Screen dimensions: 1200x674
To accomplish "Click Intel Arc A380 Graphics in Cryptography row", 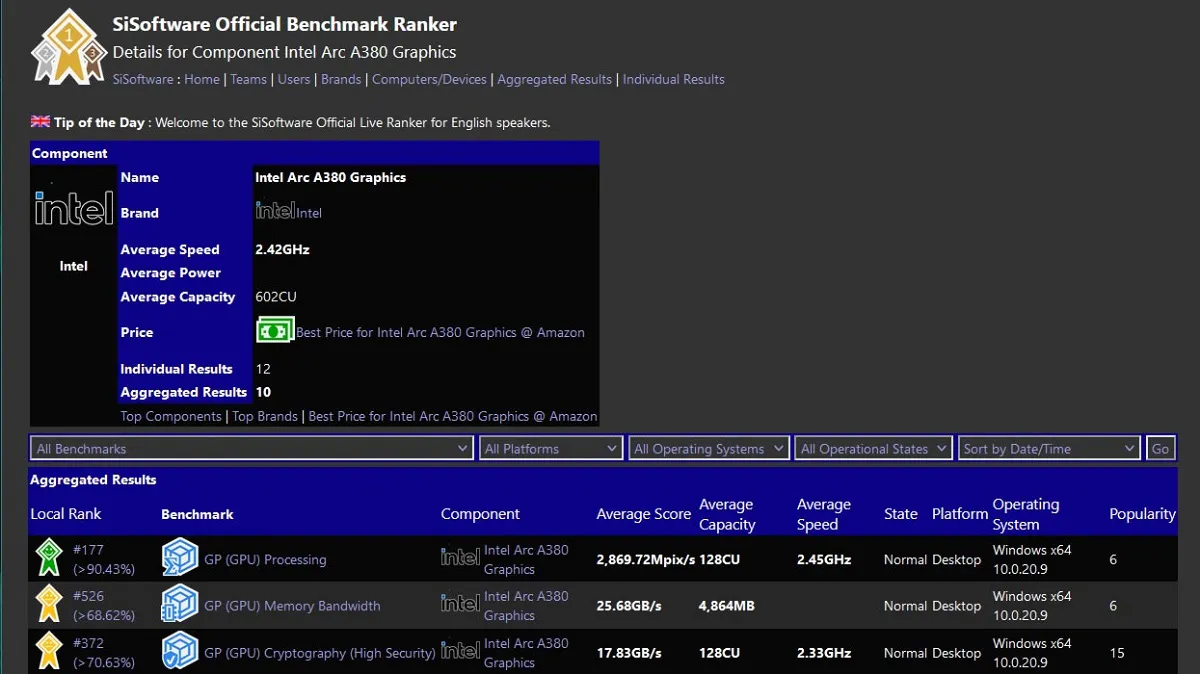I will click(526, 652).
